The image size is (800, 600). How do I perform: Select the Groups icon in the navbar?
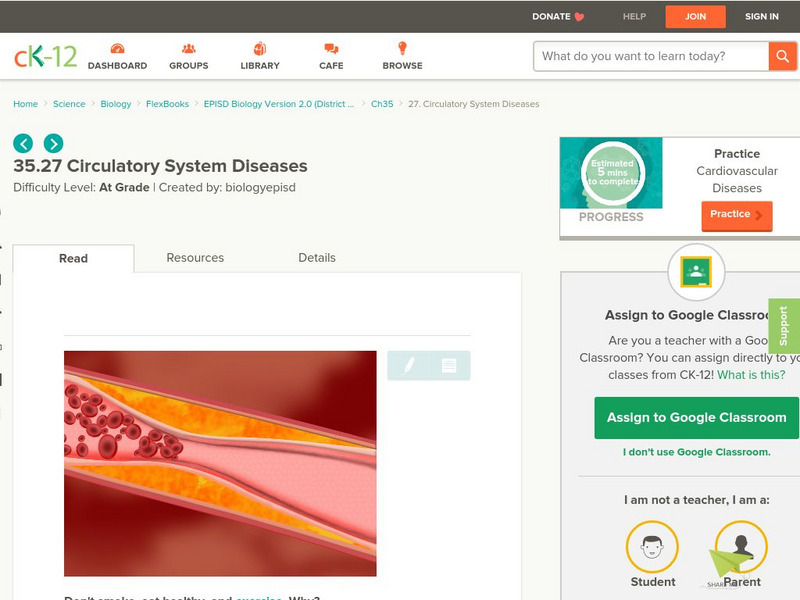pos(188,57)
